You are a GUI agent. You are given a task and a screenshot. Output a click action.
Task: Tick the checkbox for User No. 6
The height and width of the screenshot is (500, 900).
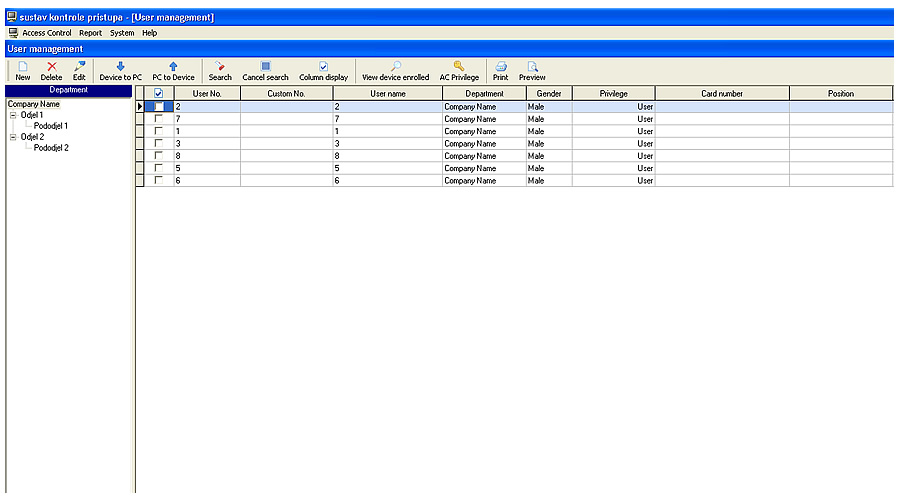tap(158, 180)
